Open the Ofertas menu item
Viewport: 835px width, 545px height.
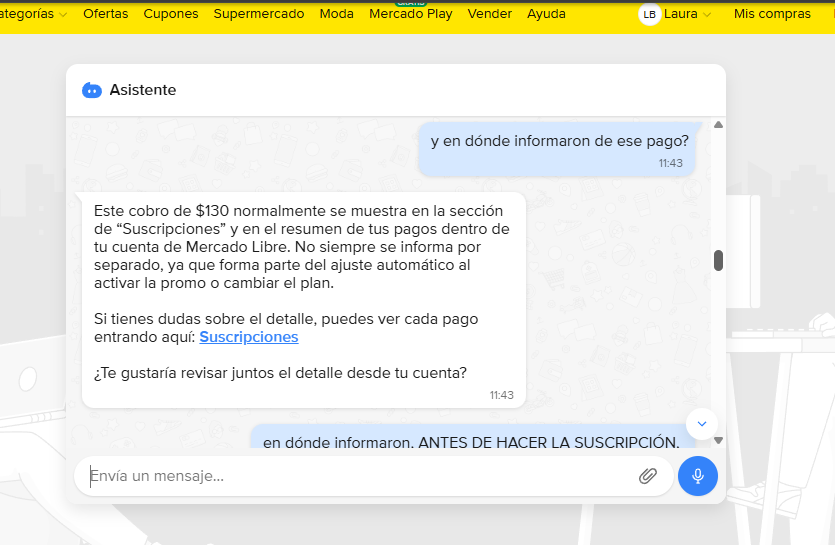105,14
